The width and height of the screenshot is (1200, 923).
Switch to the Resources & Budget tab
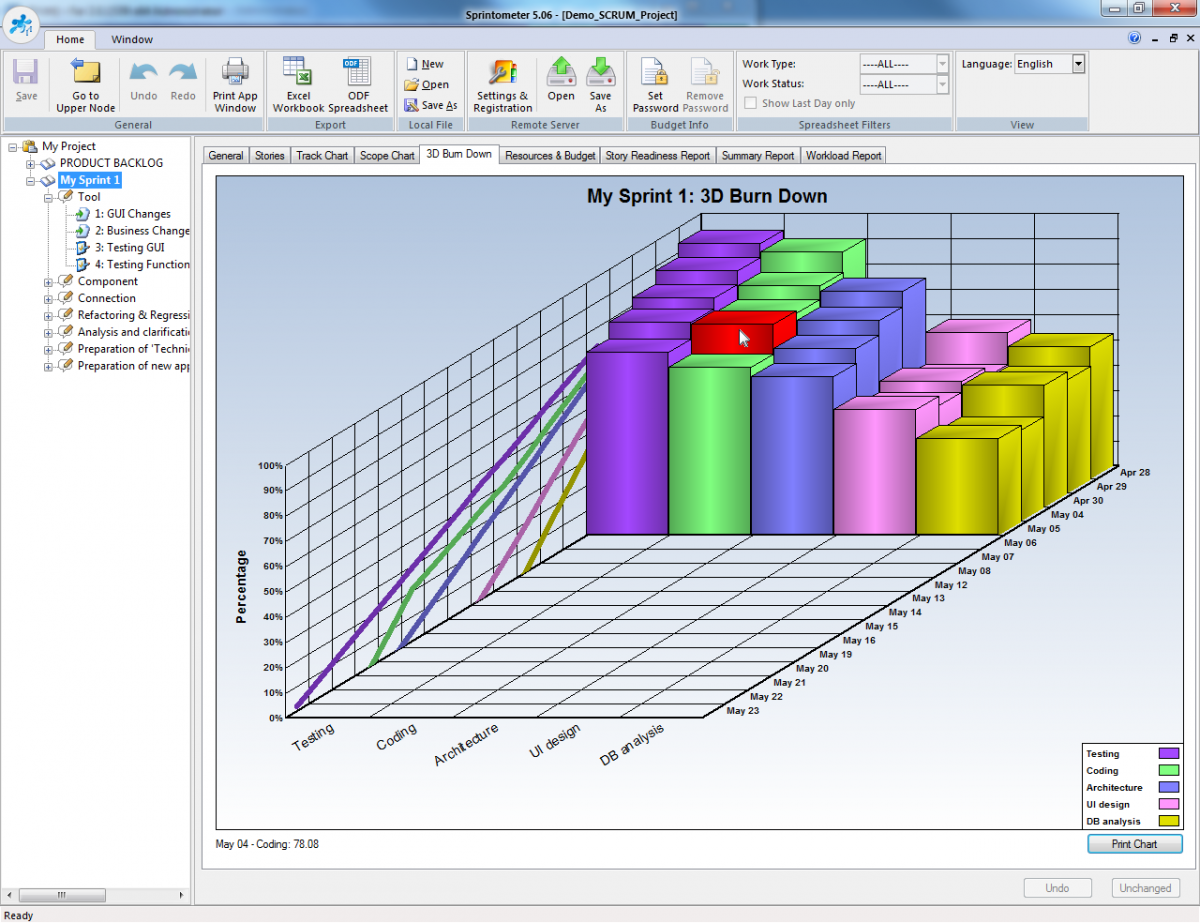[550, 156]
